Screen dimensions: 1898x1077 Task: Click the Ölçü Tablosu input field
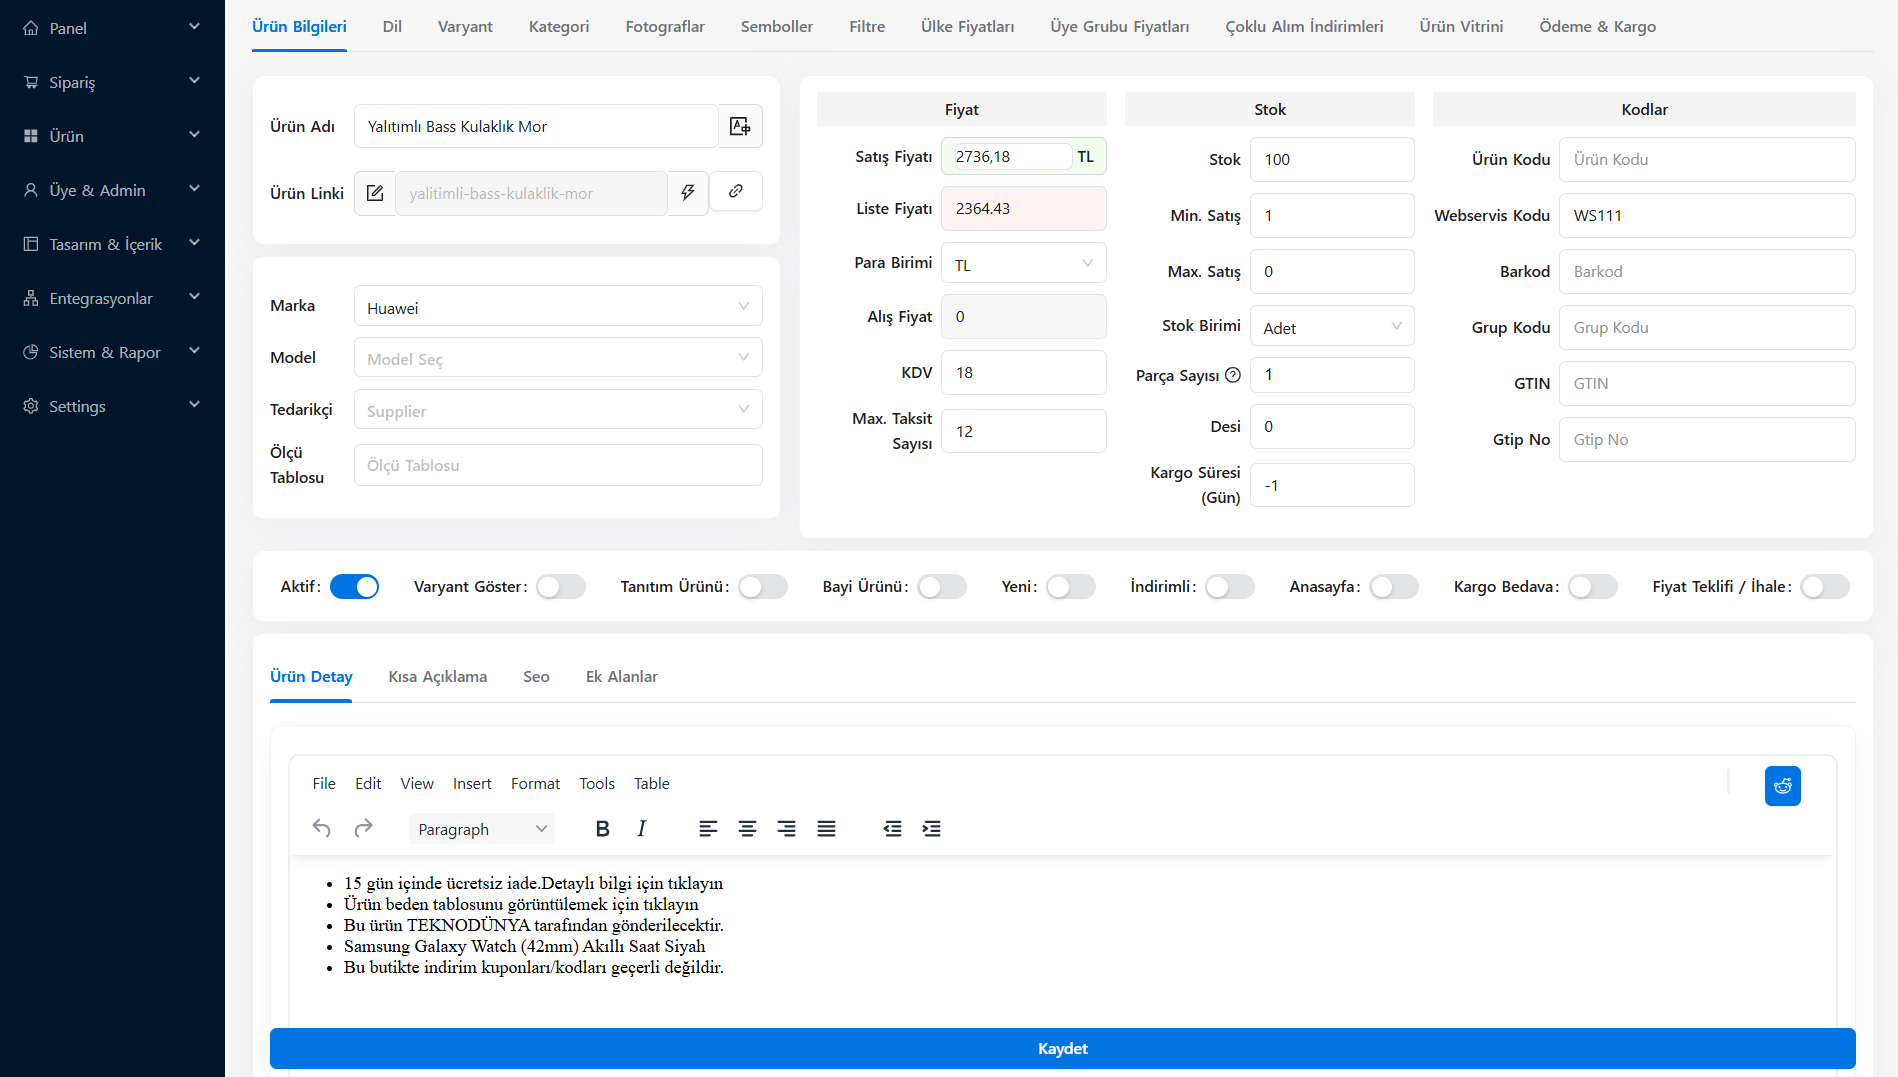coord(558,465)
